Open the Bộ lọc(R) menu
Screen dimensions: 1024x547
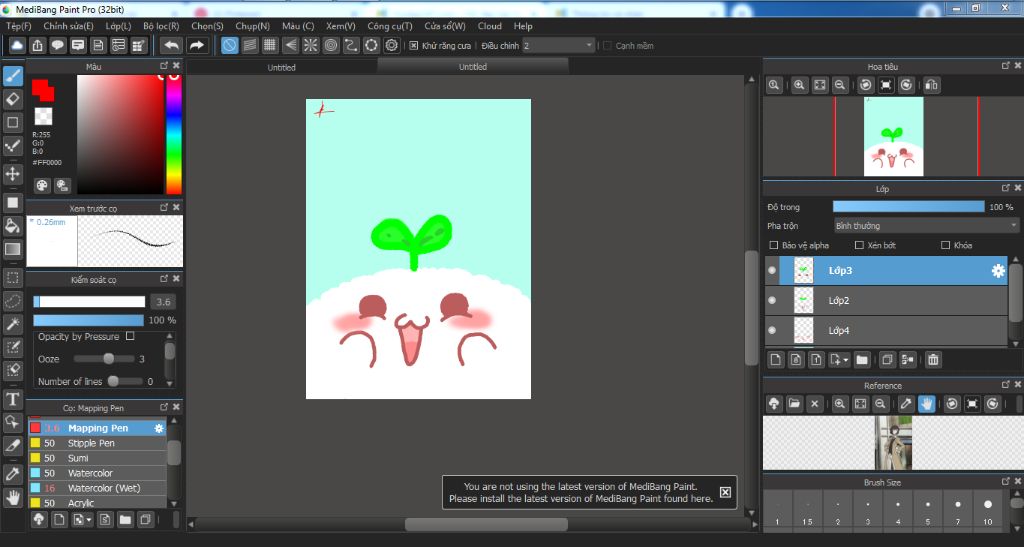pyautogui.click(x=161, y=26)
